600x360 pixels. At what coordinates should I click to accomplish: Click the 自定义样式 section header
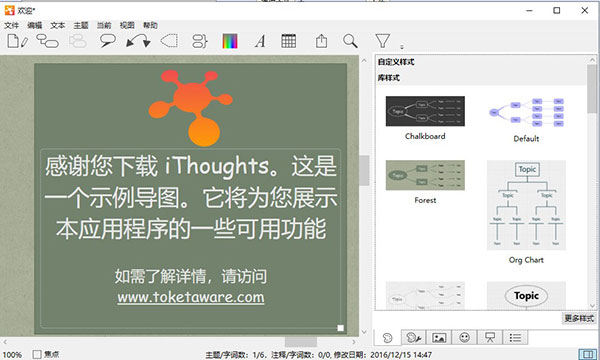396,62
